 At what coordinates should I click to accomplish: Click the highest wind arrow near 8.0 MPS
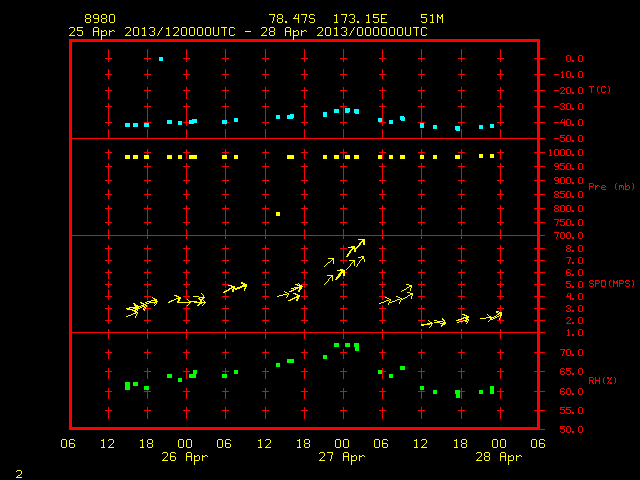pyautogui.click(x=356, y=248)
